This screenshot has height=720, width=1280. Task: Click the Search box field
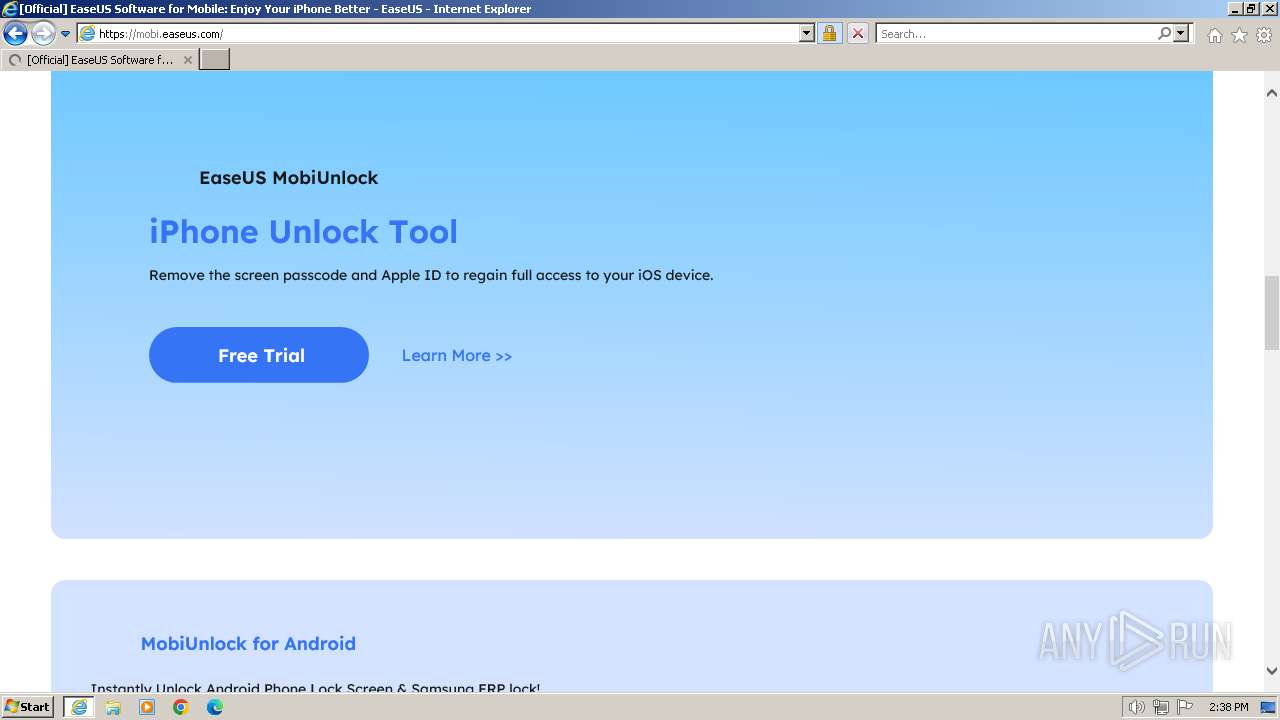coord(1016,34)
